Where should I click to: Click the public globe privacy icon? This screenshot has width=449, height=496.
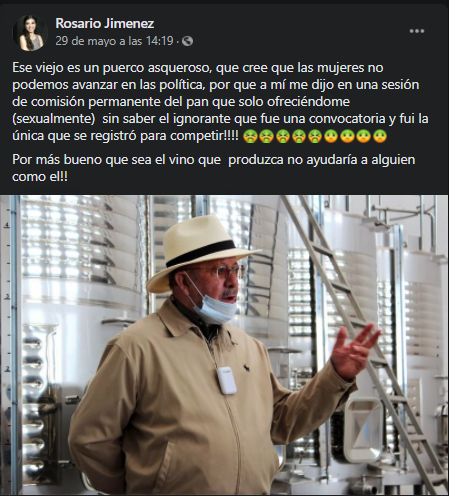188,41
